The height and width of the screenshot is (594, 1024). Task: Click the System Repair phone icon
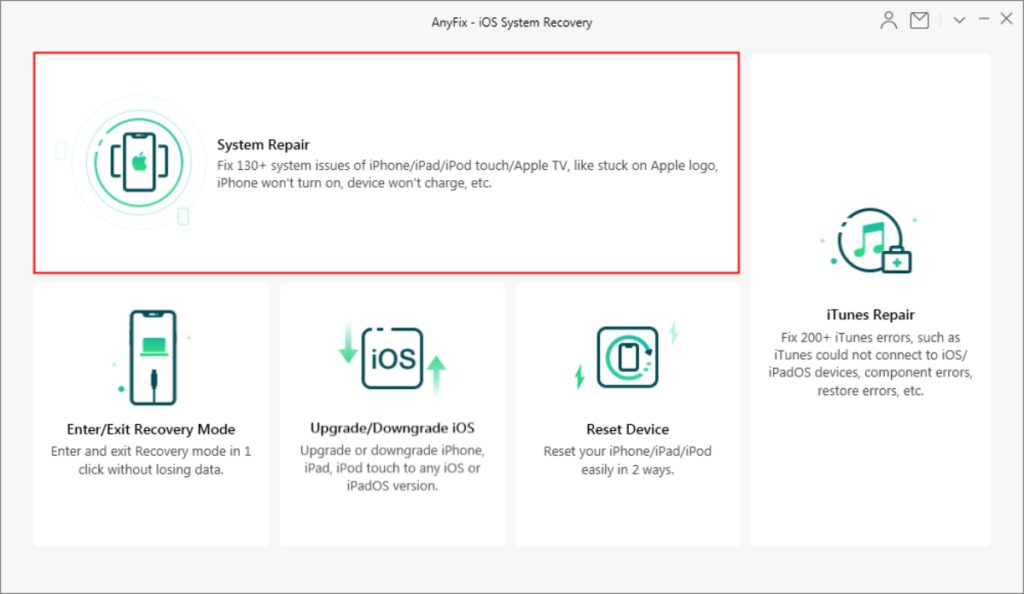139,162
